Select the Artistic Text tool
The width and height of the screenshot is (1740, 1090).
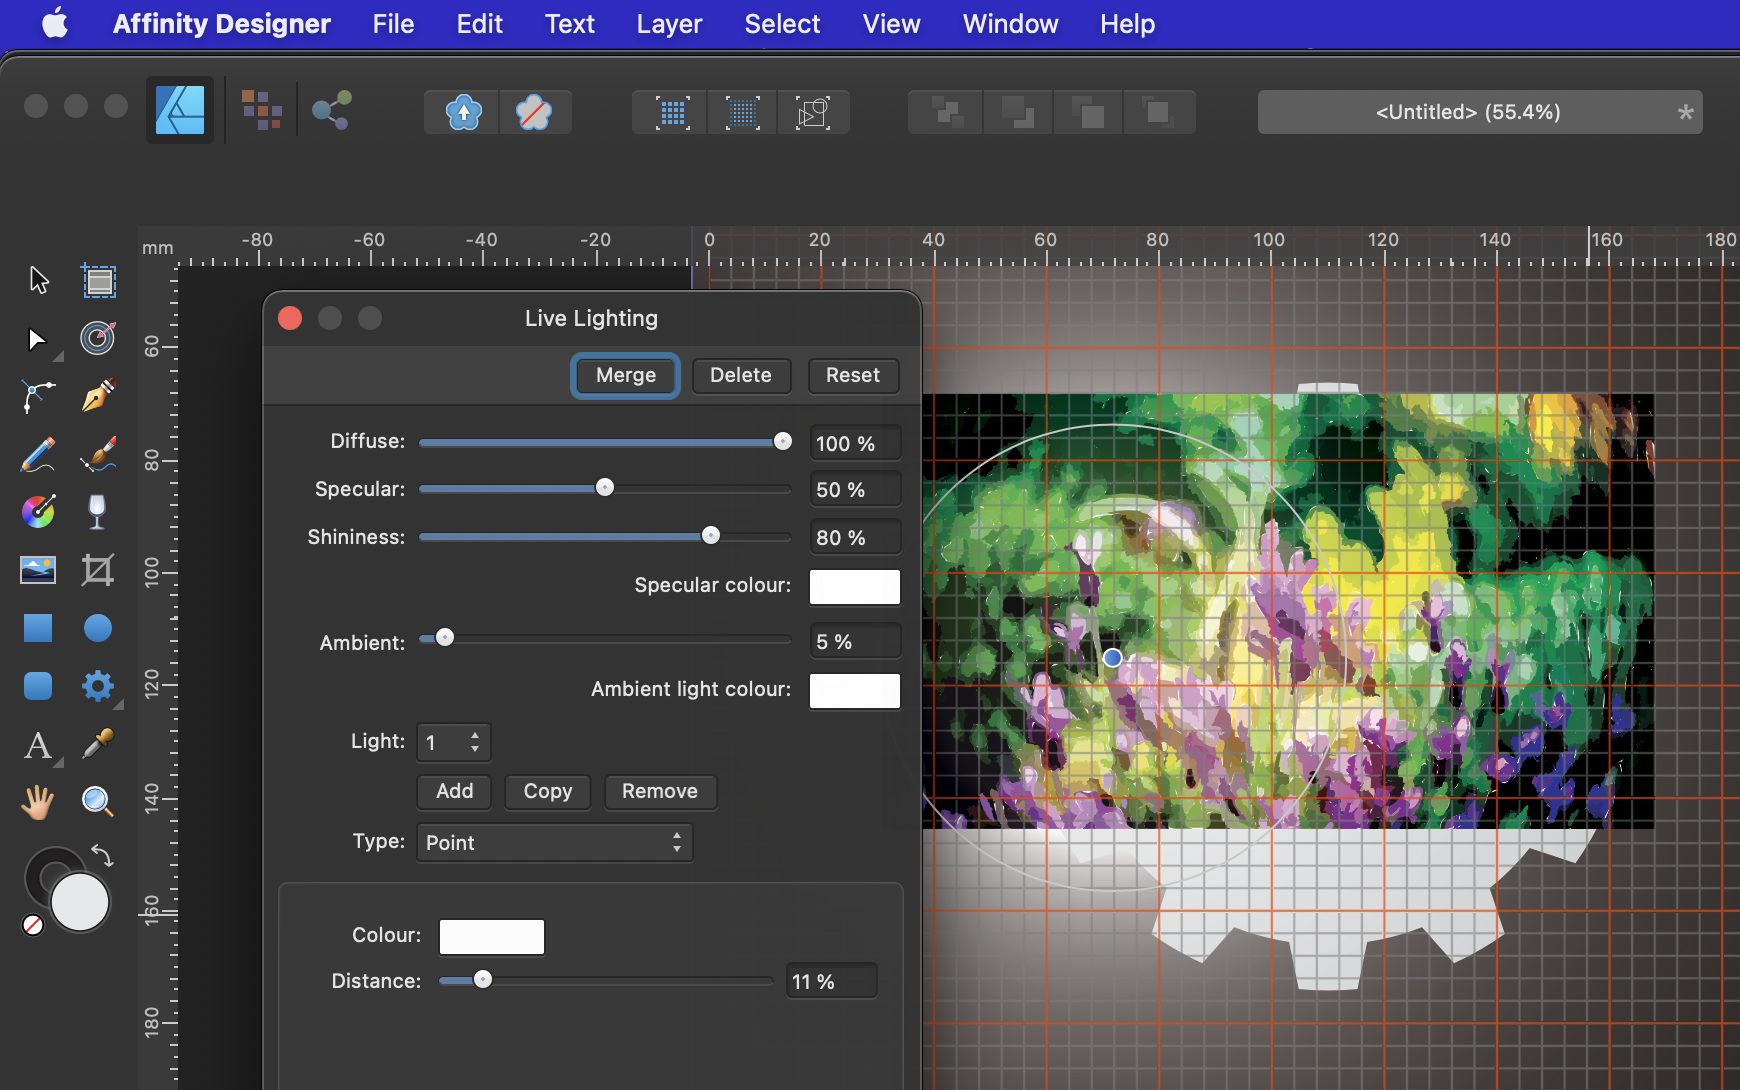point(38,746)
